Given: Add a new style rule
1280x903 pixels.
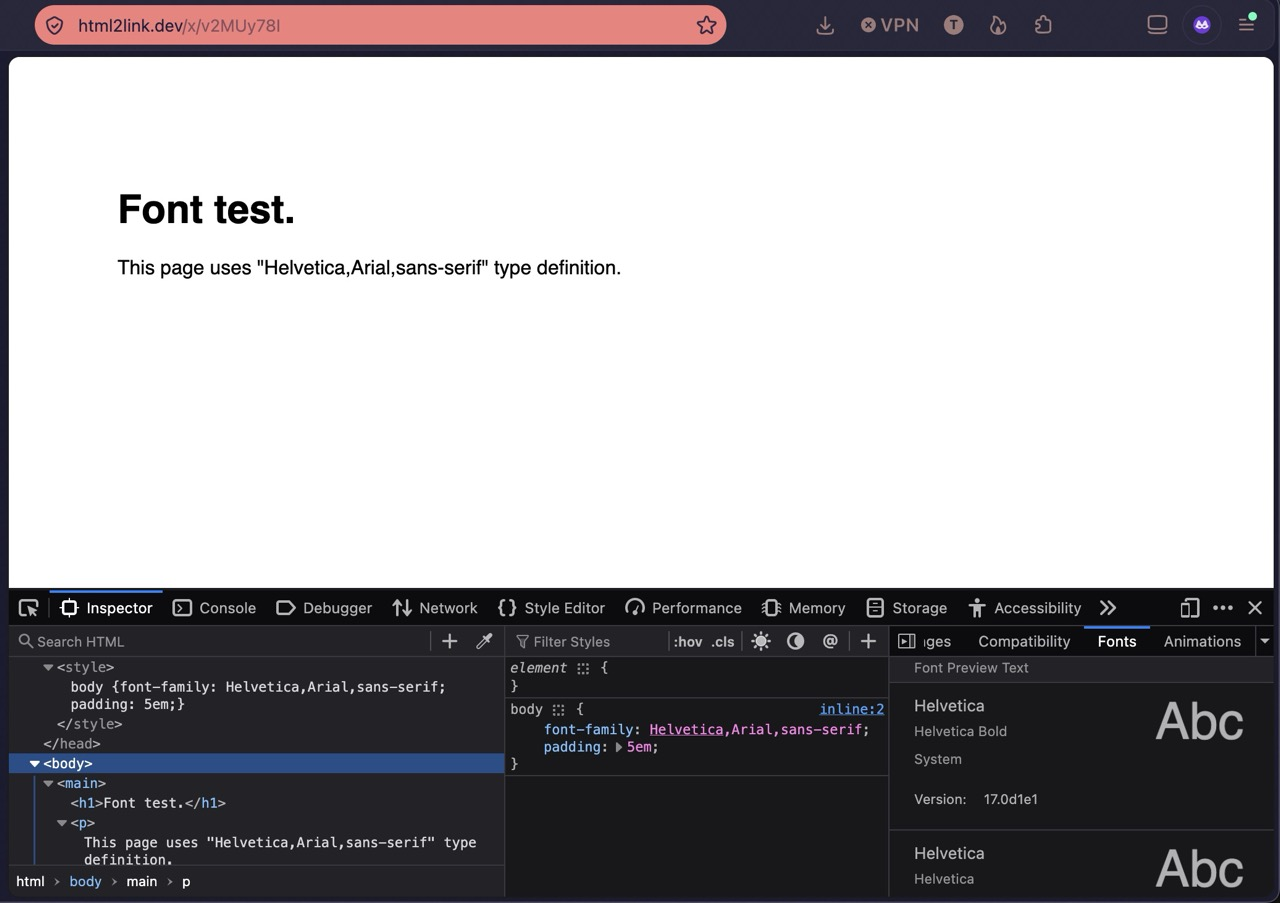Looking at the screenshot, I should [x=868, y=641].
